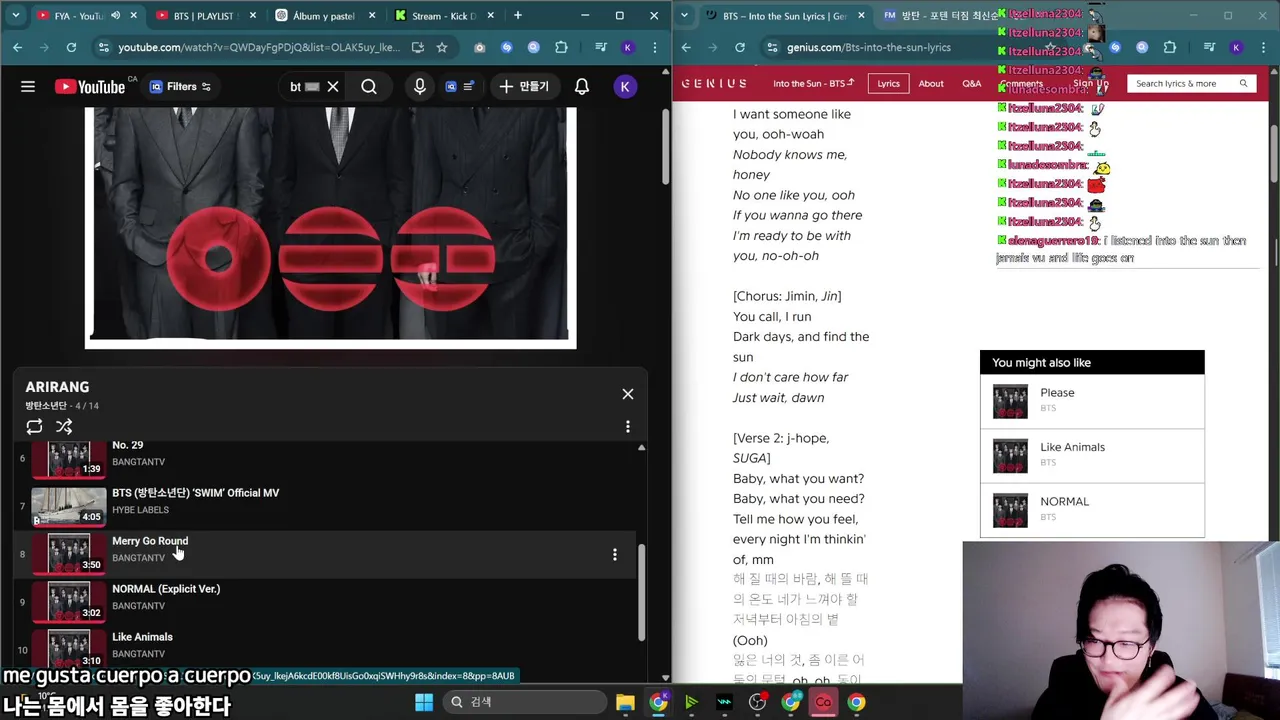The width and height of the screenshot is (1280, 720).
Task: Click the playlist scrollbar up arrow
Action: click(641, 447)
